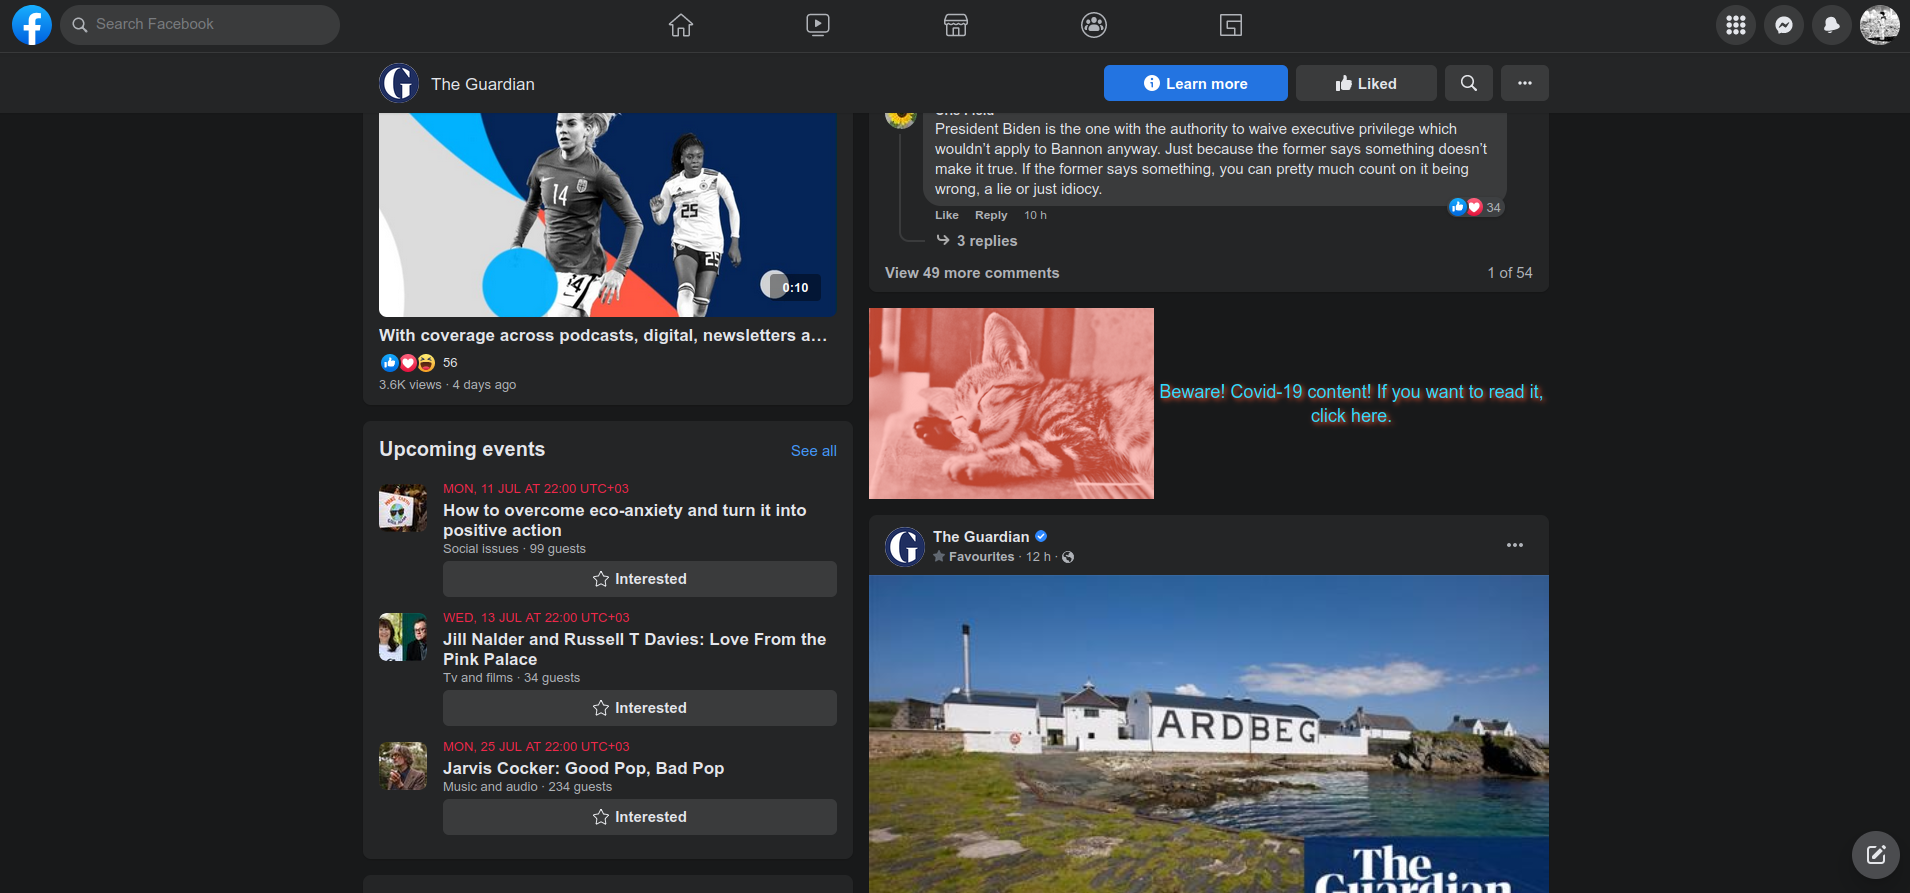Focus the Search Facebook field

[200, 25]
